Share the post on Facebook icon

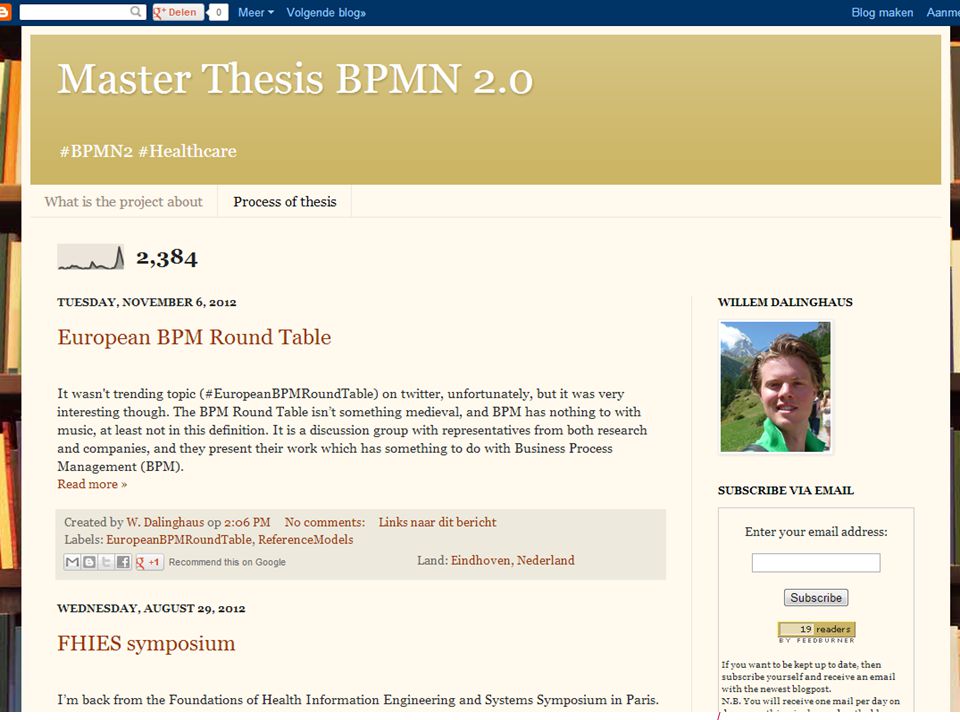click(123, 561)
